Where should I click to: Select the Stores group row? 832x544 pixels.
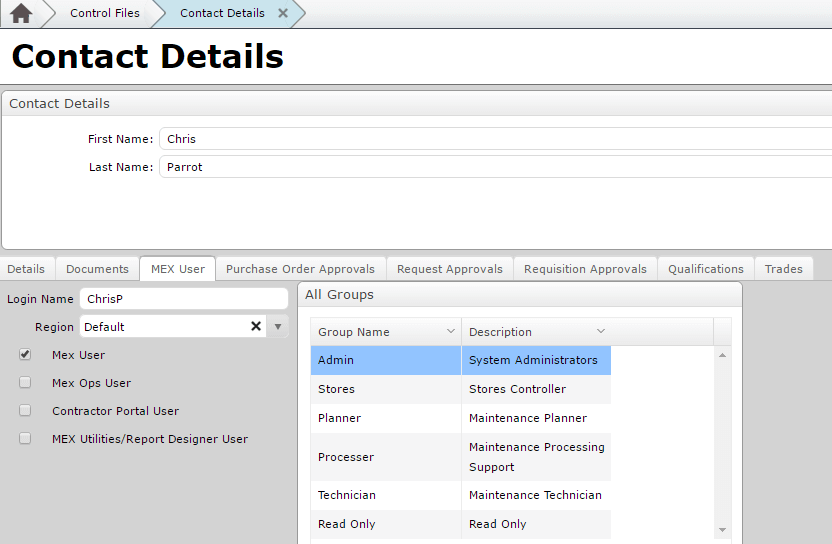pyautogui.click(x=461, y=389)
